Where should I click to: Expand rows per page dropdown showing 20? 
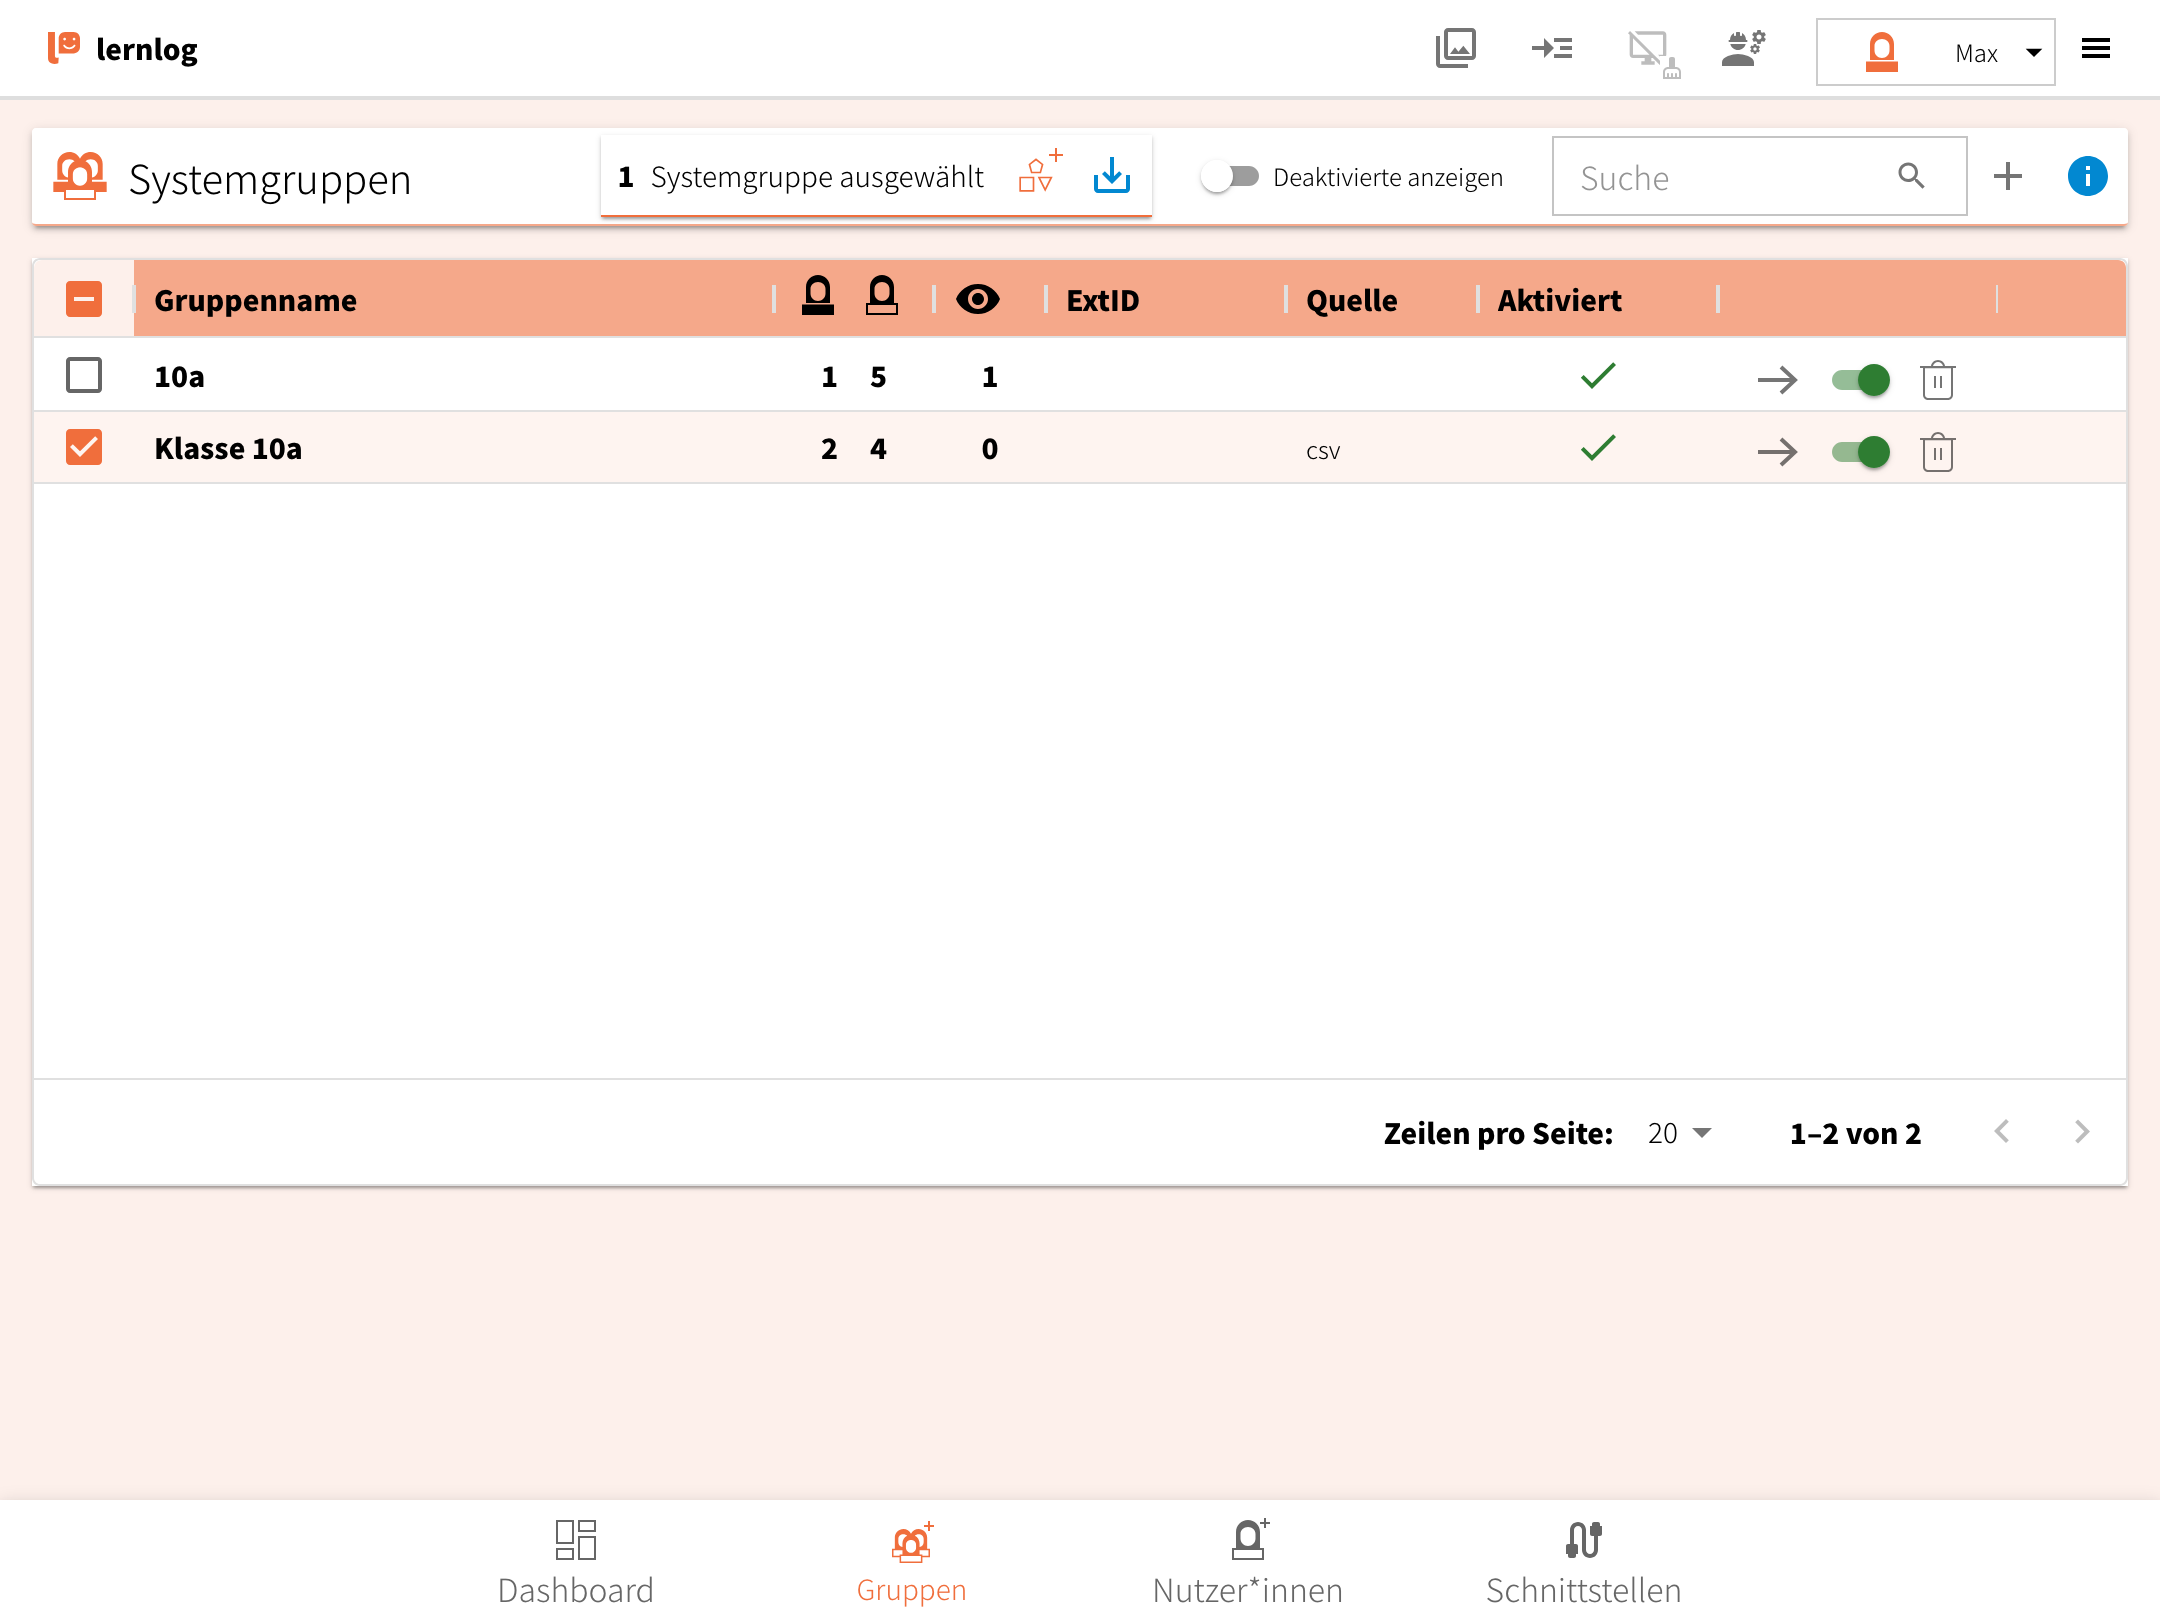point(1680,1133)
